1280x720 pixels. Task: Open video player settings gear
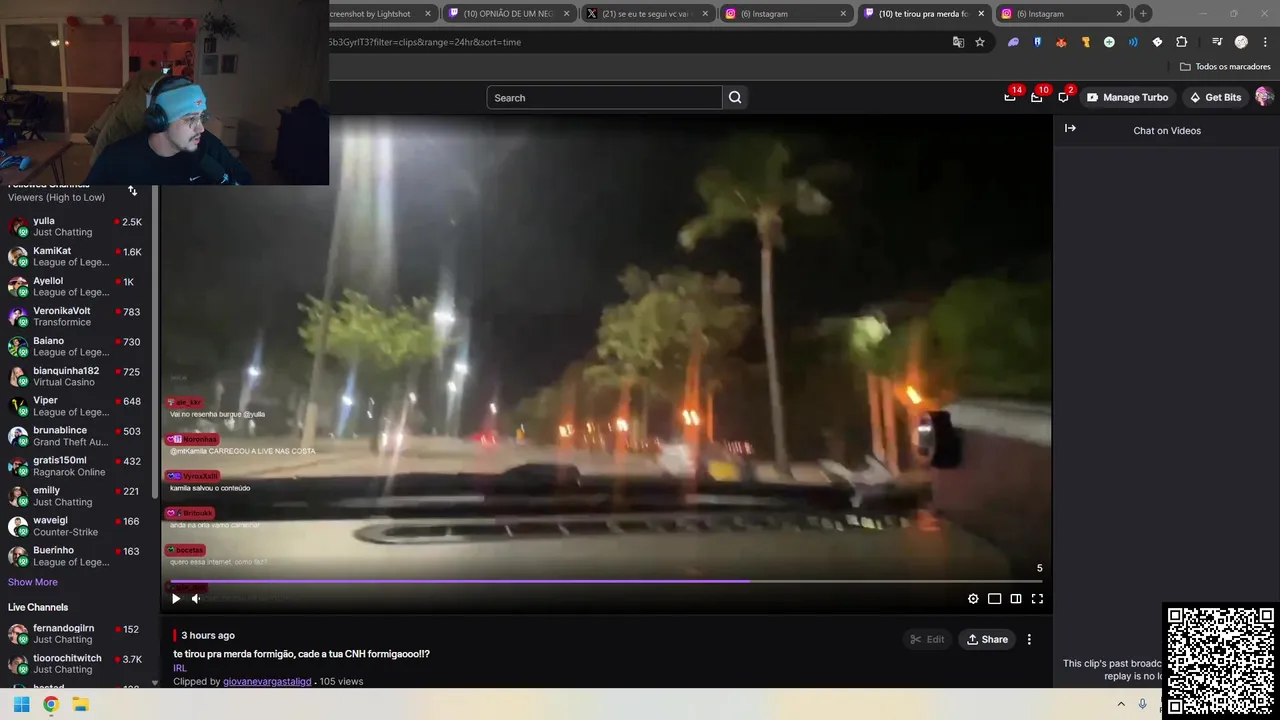(x=973, y=599)
